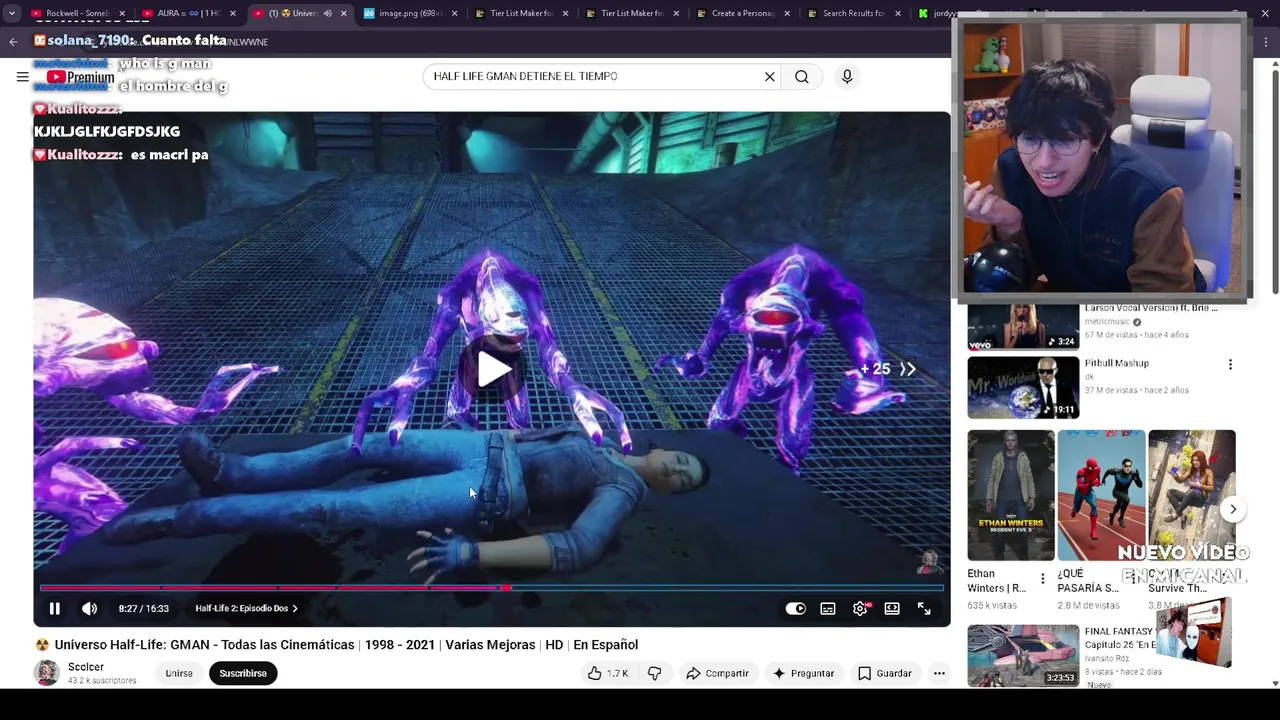The image size is (1280, 720).
Task: Open the Pitbull Mashup thumbnail
Action: (1023, 387)
